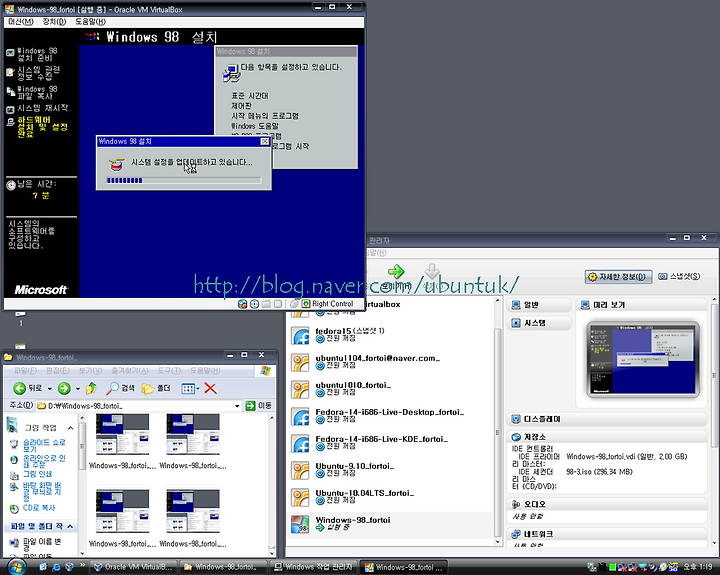Click the Storage (저장소) section icon in details
Image resolution: width=720 pixels, height=575 pixels.
(516, 437)
